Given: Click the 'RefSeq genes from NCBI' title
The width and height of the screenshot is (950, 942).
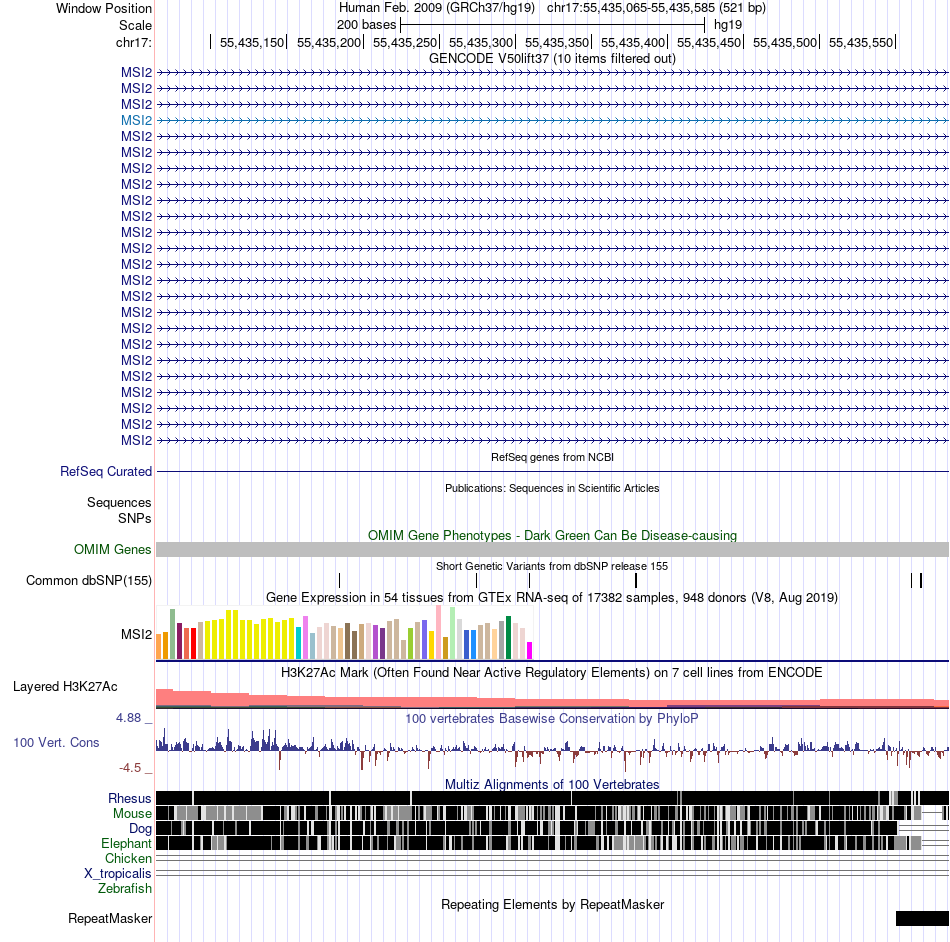Looking at the screenshot, I should coord(552,457).
